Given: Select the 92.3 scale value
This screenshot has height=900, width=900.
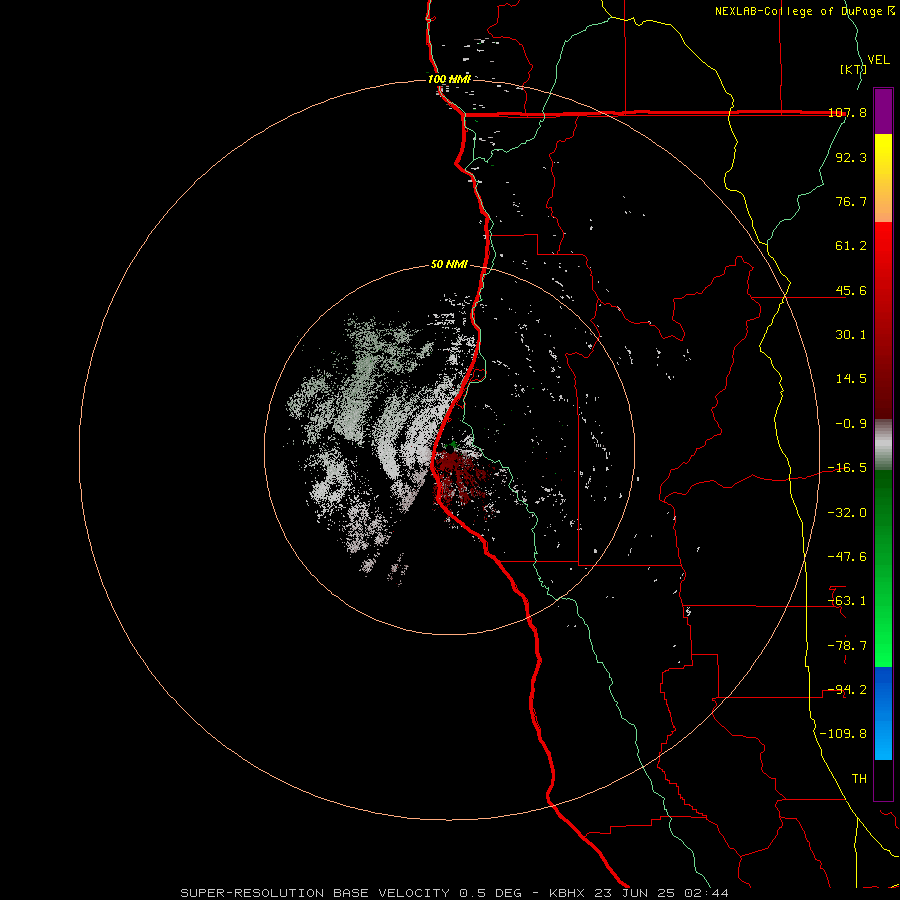Looking at the screenshot, I should [x=851, y=157].
